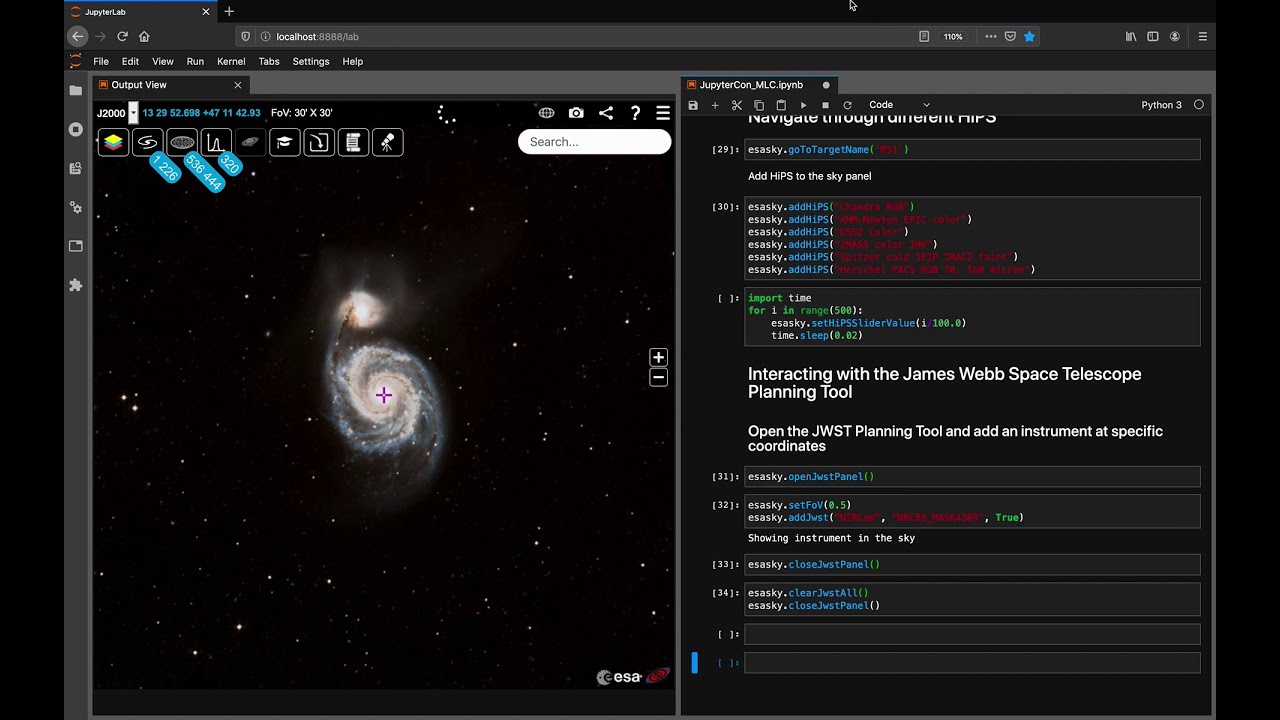Select the esasky.openJwstPanel() cell
1280x720 pixels.
pos(972,477)
